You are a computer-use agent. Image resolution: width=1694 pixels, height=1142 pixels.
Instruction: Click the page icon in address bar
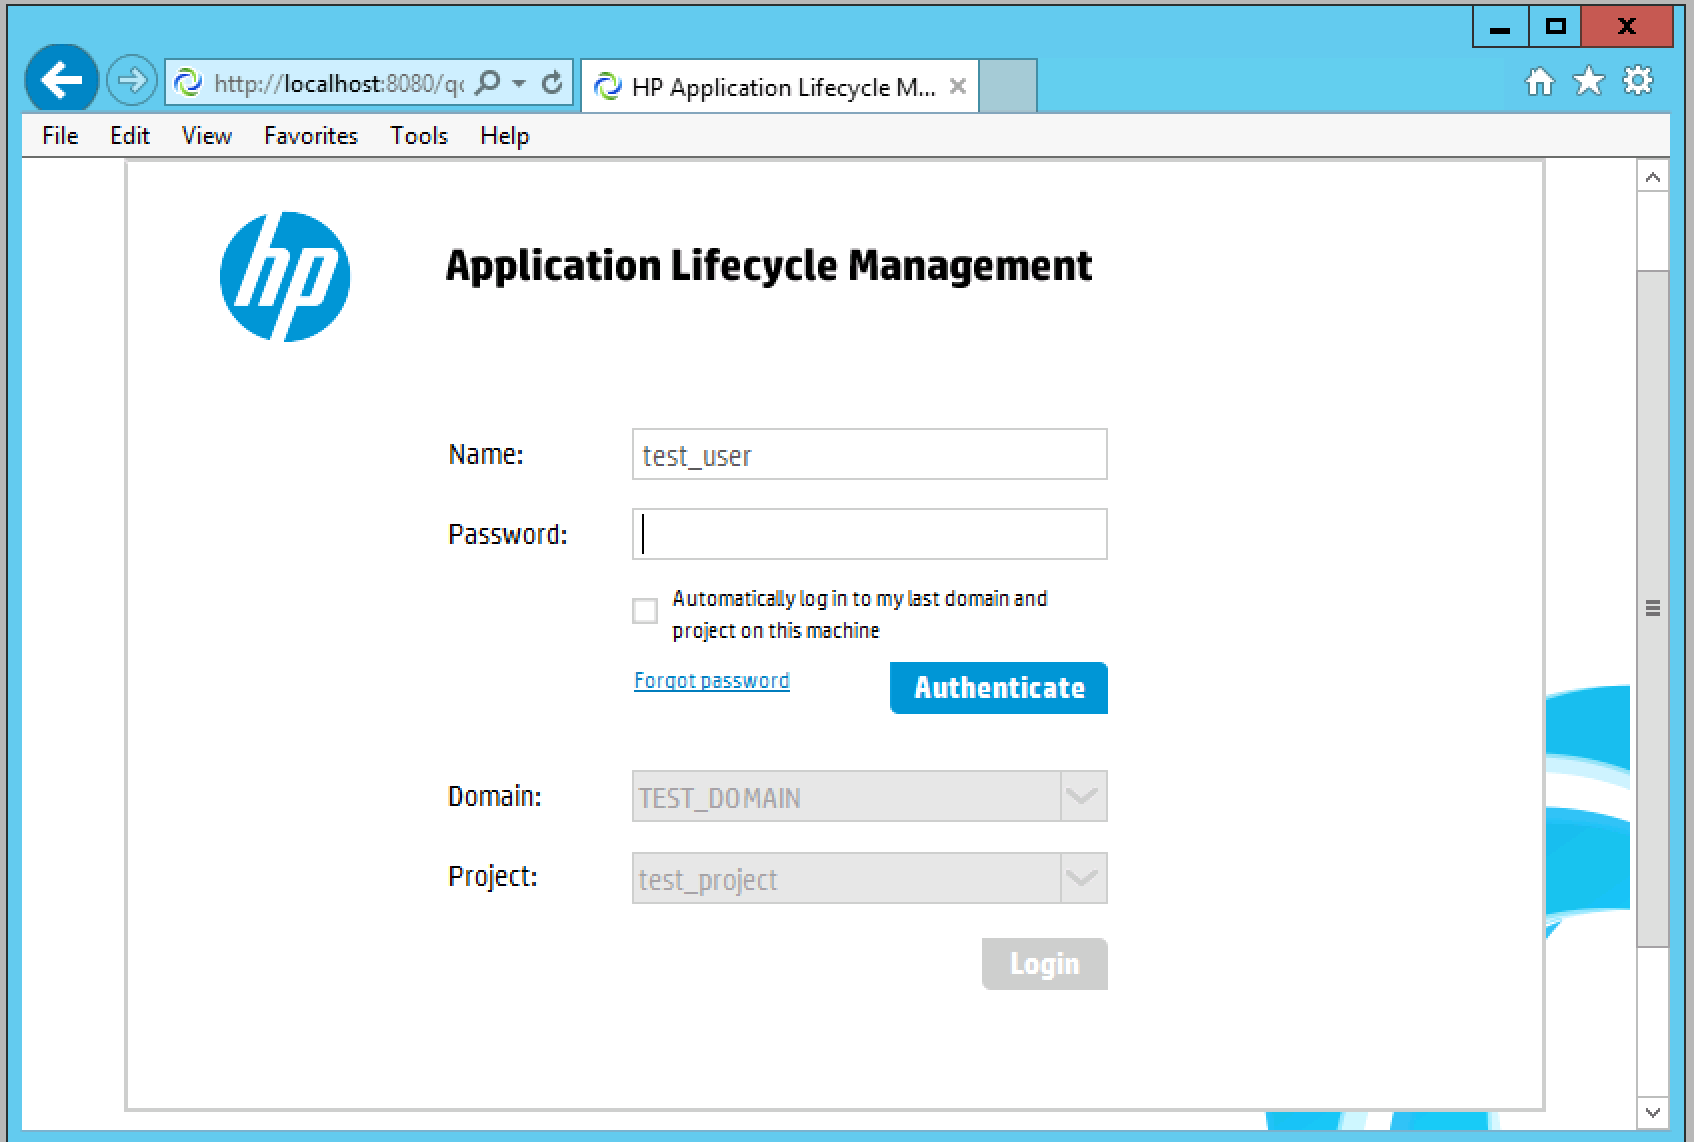[x=188, y=83]
